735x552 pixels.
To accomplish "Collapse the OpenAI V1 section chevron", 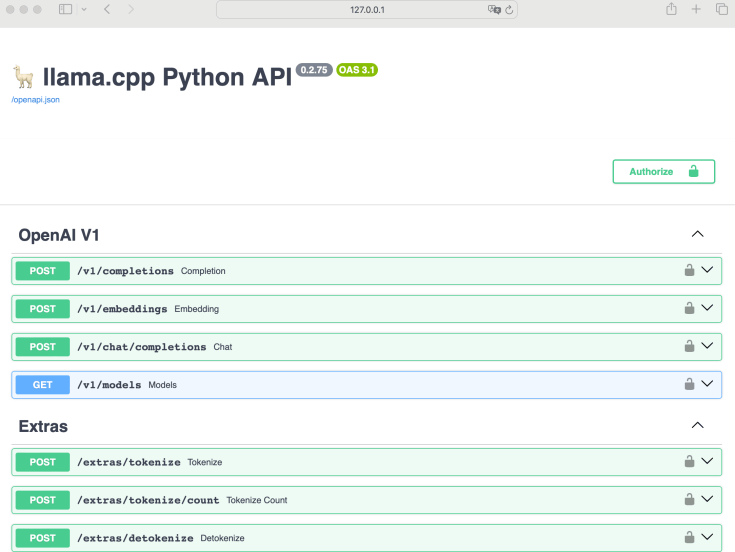I will point(698,234).
